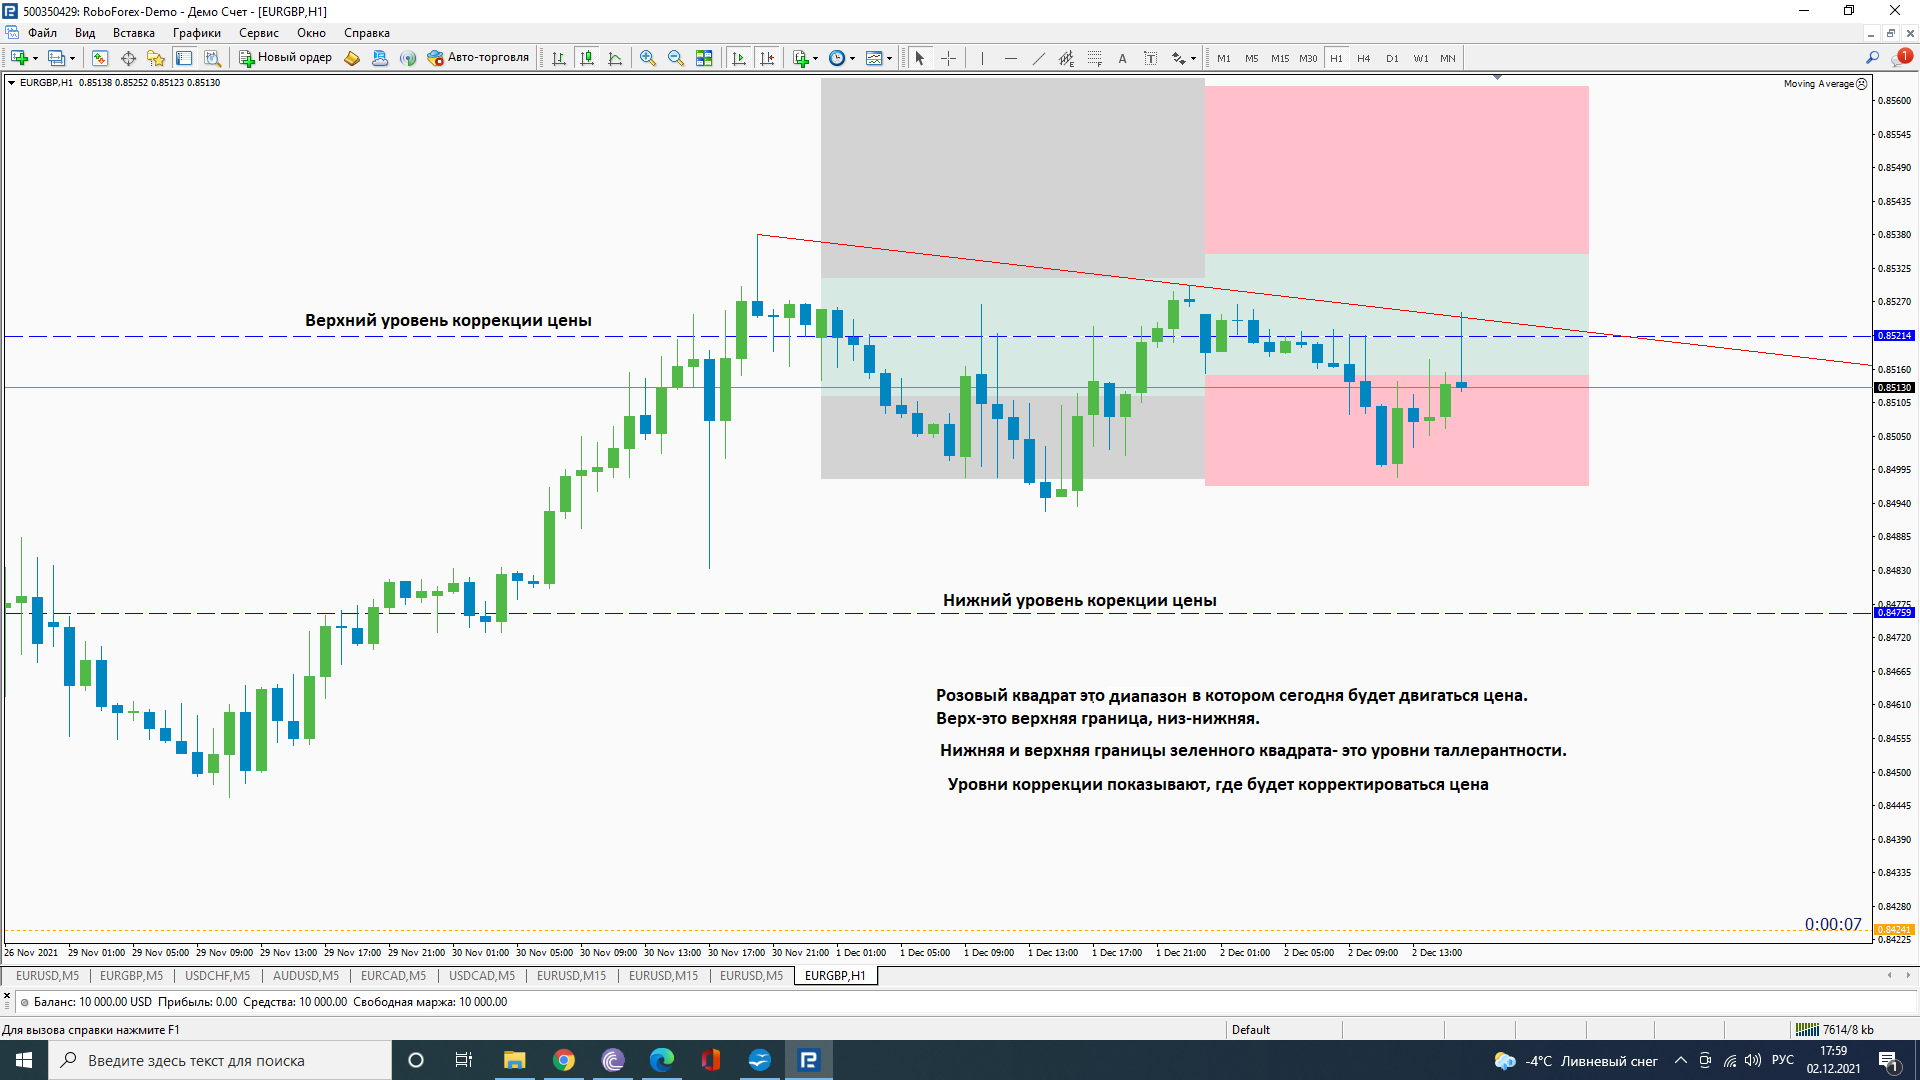Click the New Chart toolbar icon
This screenshot has width=1920, height=1080.
click(19, 58)
